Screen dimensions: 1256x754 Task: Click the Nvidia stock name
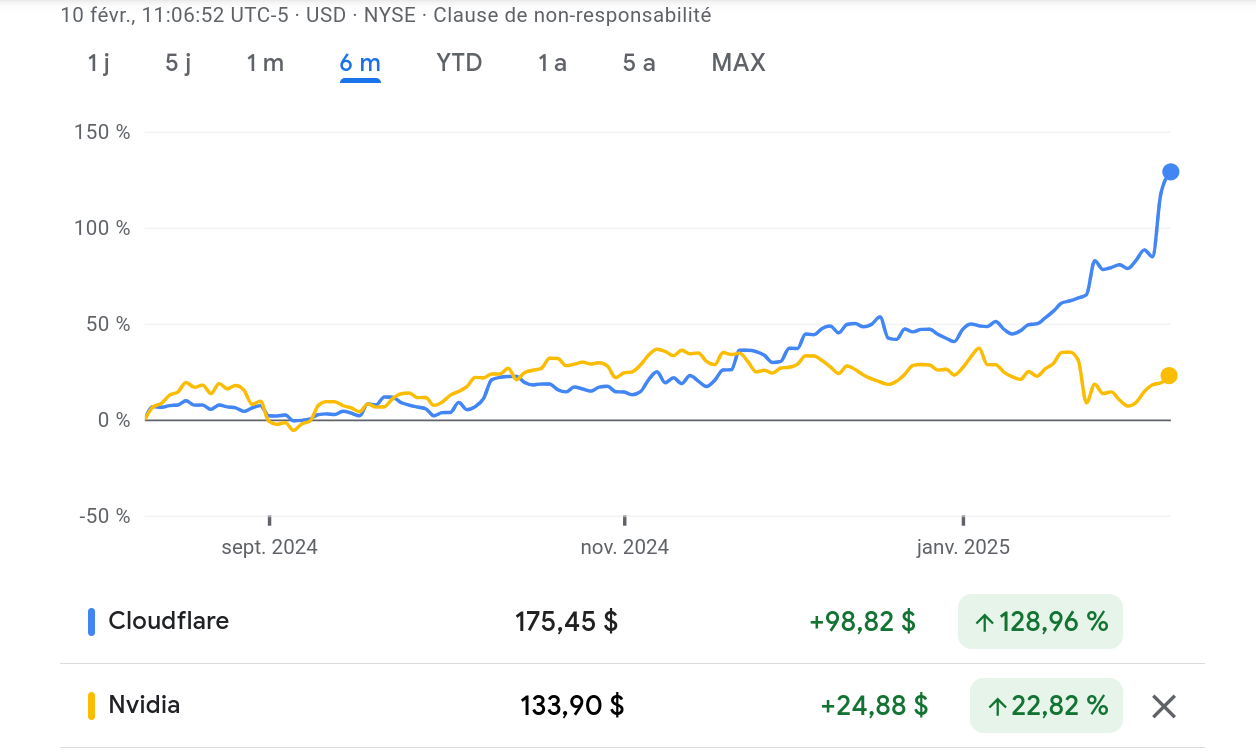coord(144,705)
